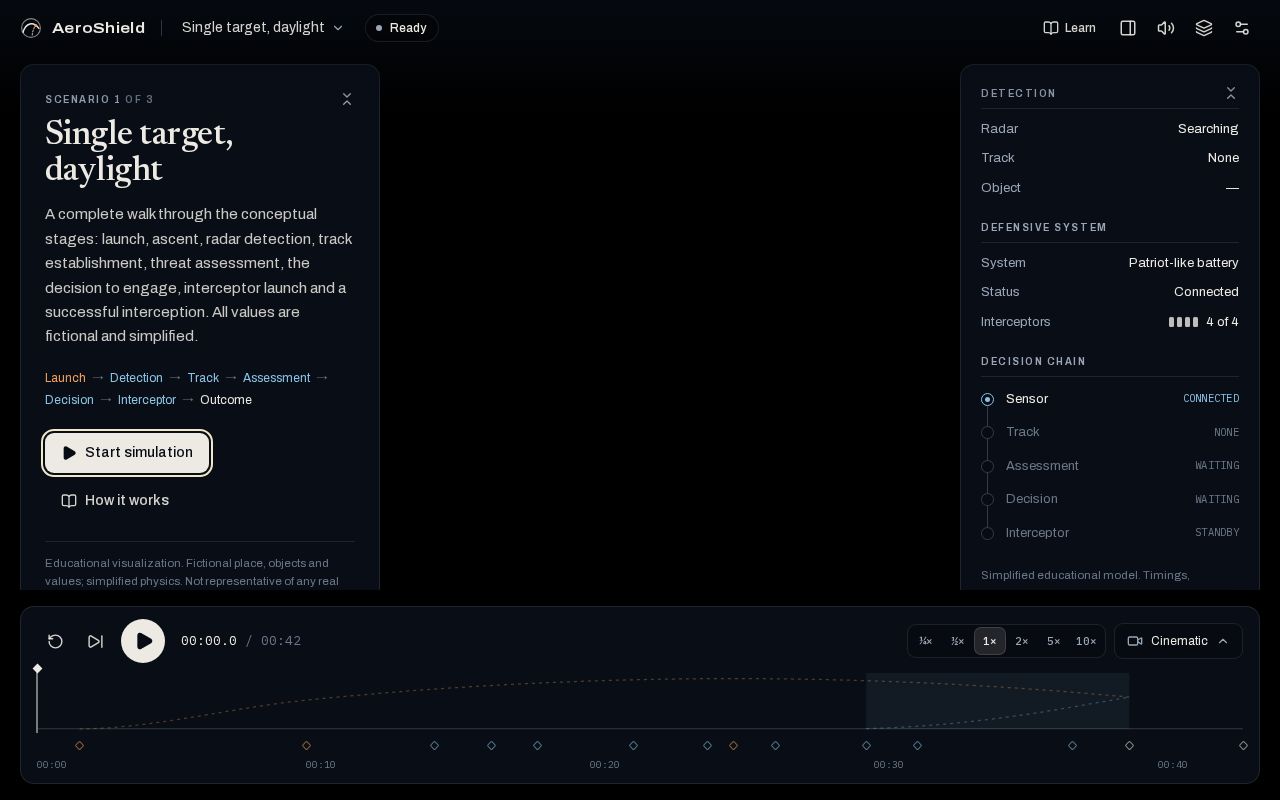1280x800 pixels.
Task: Jump to the Interceptor stage link
Action: (x=147, y=400)
